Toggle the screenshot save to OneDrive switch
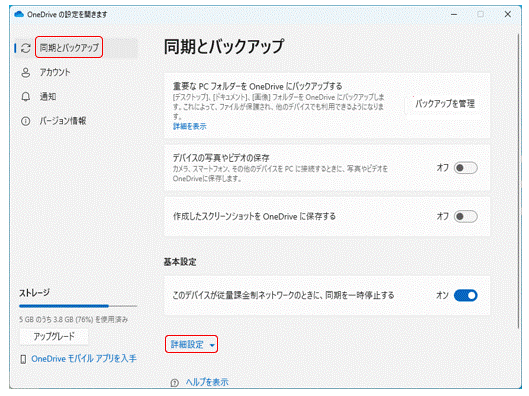529x396 pixels. click(x=466, y=216)
